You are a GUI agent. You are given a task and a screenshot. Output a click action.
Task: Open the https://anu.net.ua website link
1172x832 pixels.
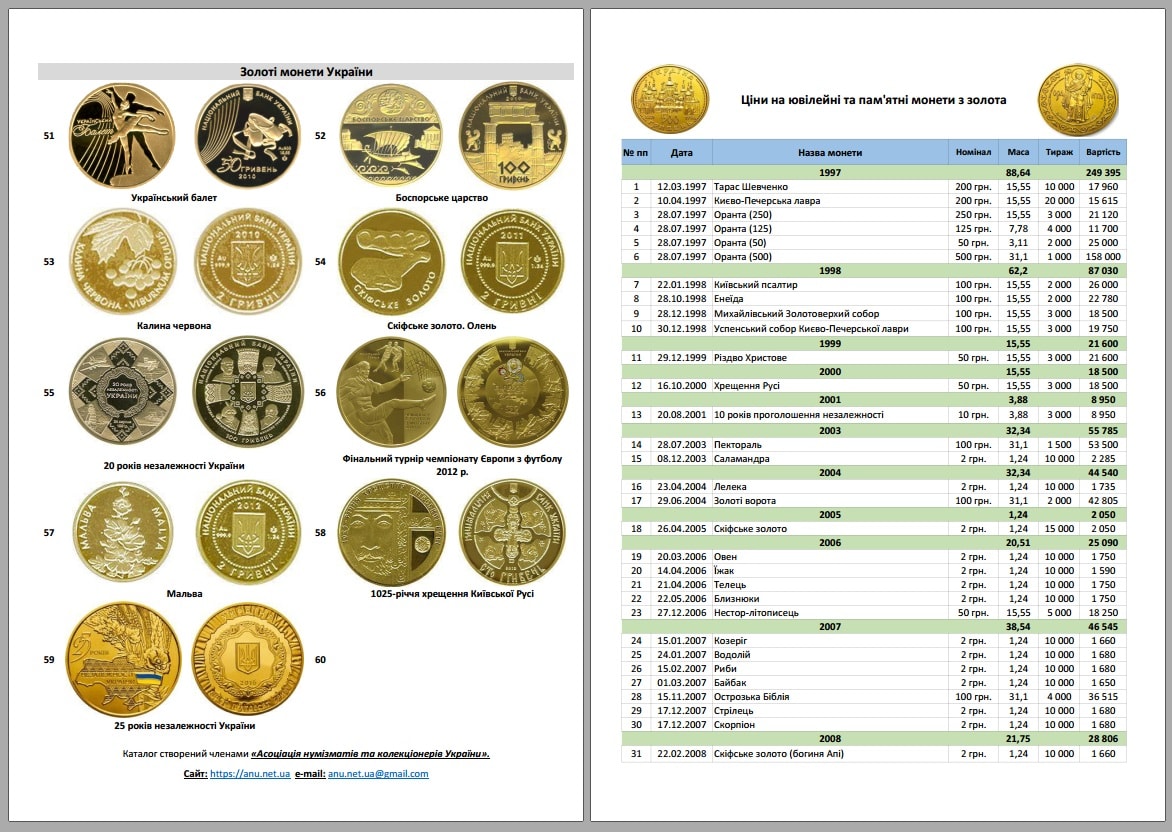tap(250, 774)
